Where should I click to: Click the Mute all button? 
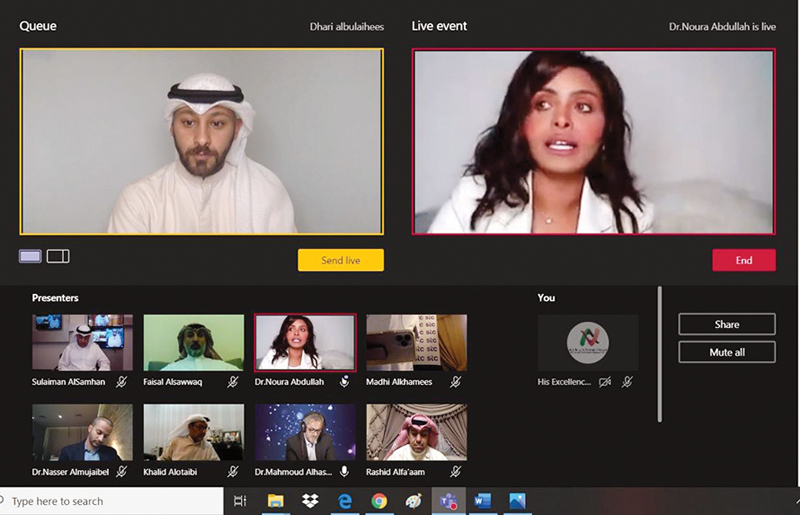pos(727,352)
